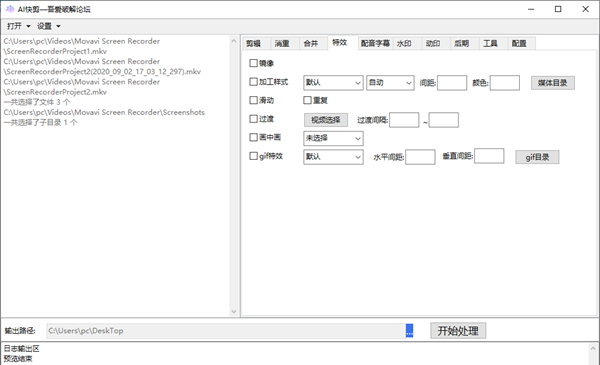Click the 水平间距 input field
Image resolution: width=600 pixels, height=365 pixels.
(x=420, y=157)
